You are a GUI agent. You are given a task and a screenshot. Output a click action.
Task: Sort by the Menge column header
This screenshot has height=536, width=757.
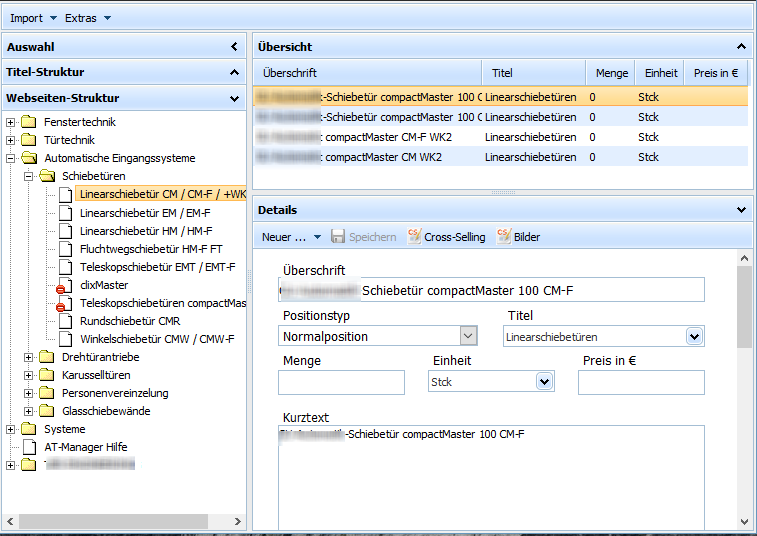[611, 73]
